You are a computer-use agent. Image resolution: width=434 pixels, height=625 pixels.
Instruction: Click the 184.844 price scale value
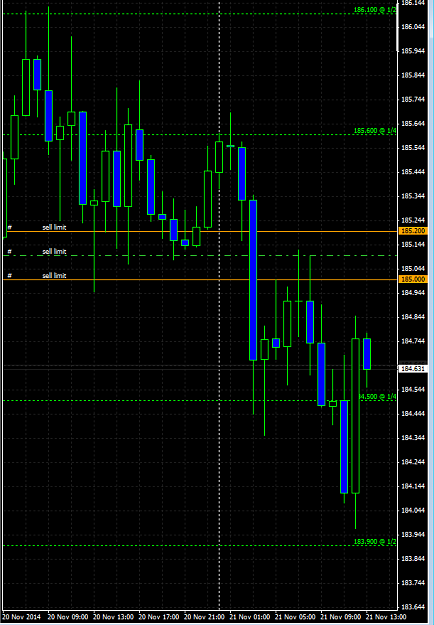click(x=412, y=317)
